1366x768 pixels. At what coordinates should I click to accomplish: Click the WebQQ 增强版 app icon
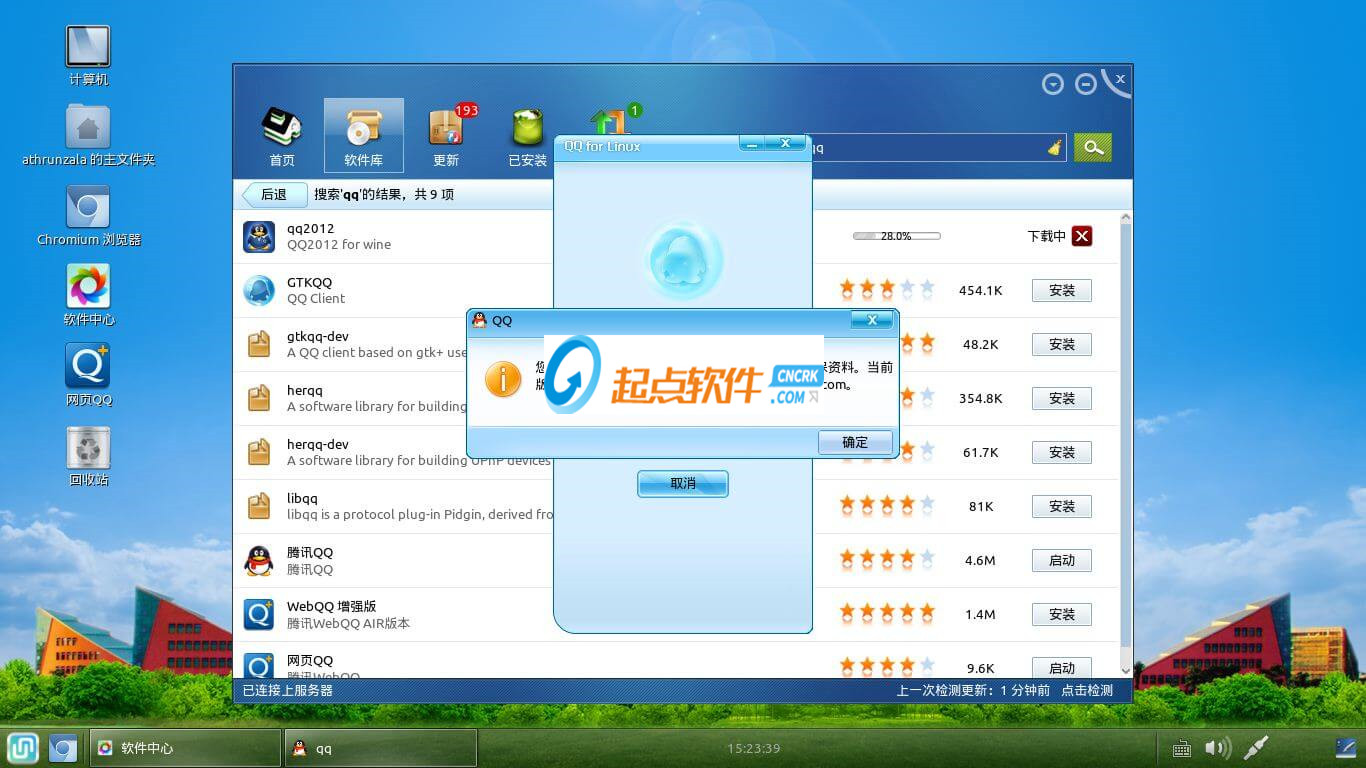[259, 614]
